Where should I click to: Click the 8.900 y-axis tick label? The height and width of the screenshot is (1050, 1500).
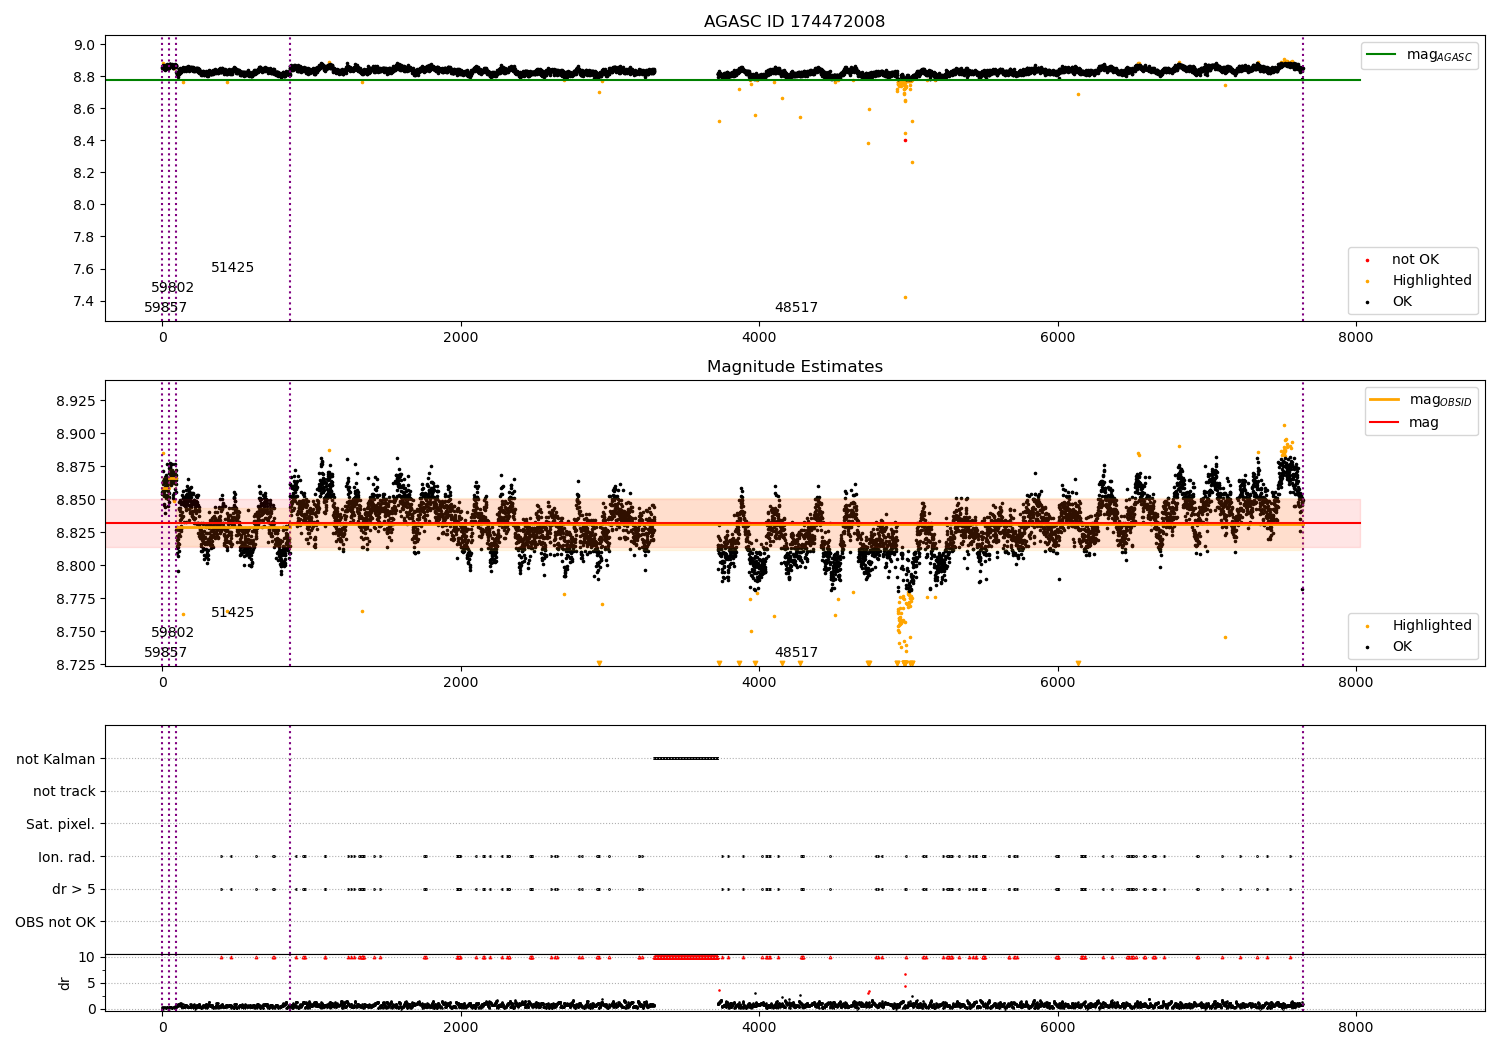click(78, 434)
